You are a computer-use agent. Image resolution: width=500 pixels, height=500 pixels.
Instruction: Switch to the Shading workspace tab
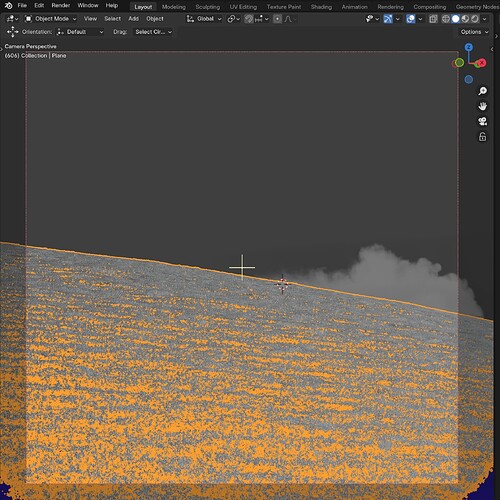[x=321, y=7]
